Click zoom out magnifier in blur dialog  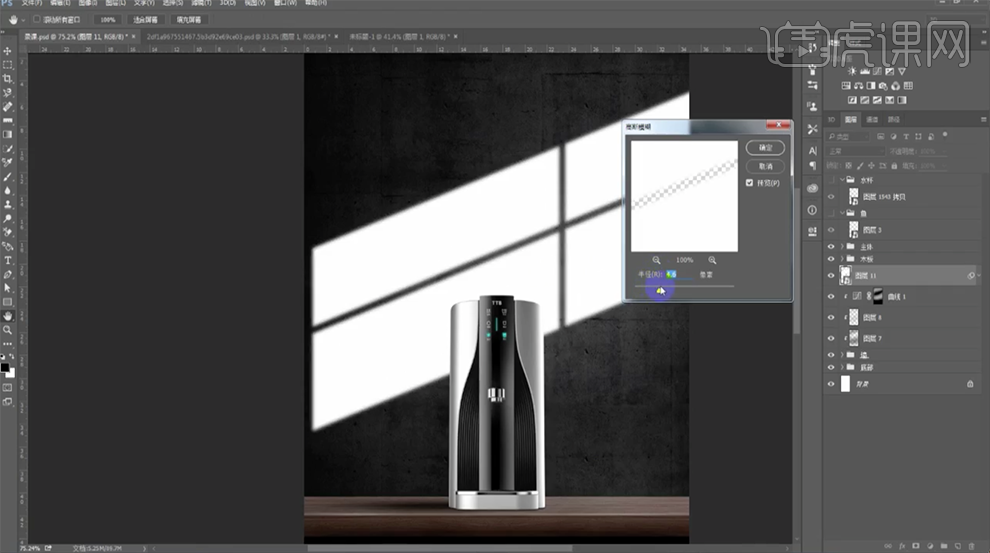[657, 260]
